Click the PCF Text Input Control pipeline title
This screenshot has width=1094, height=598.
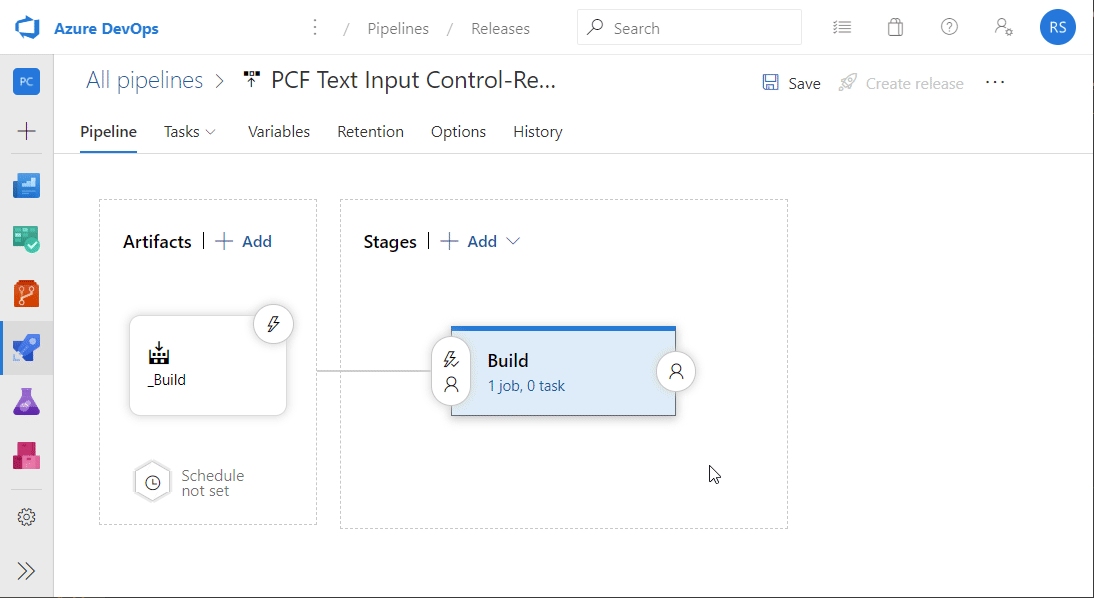413,80
